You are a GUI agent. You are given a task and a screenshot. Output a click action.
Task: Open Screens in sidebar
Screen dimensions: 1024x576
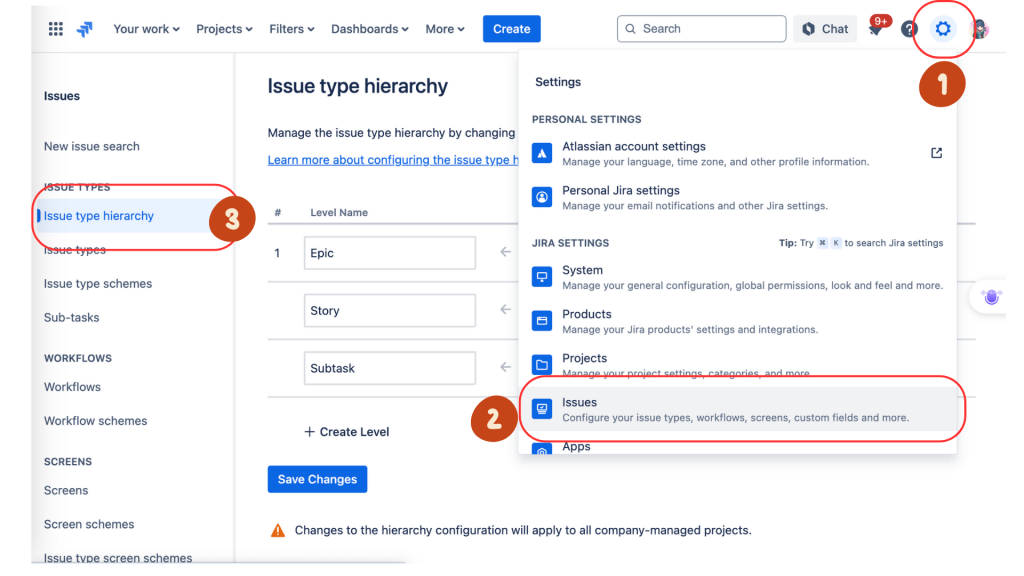65,490
